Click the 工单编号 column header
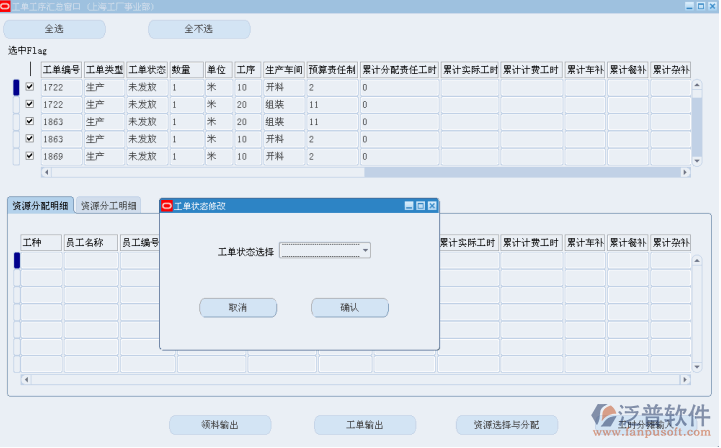This screenshot has height=448, width=721. coord(61,69)
